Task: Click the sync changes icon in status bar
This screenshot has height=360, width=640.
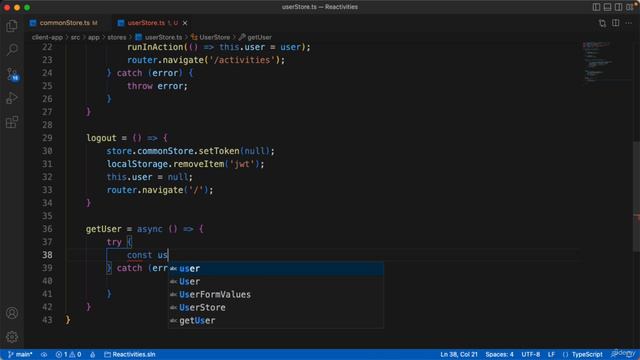Action: [x=44, y=354]
